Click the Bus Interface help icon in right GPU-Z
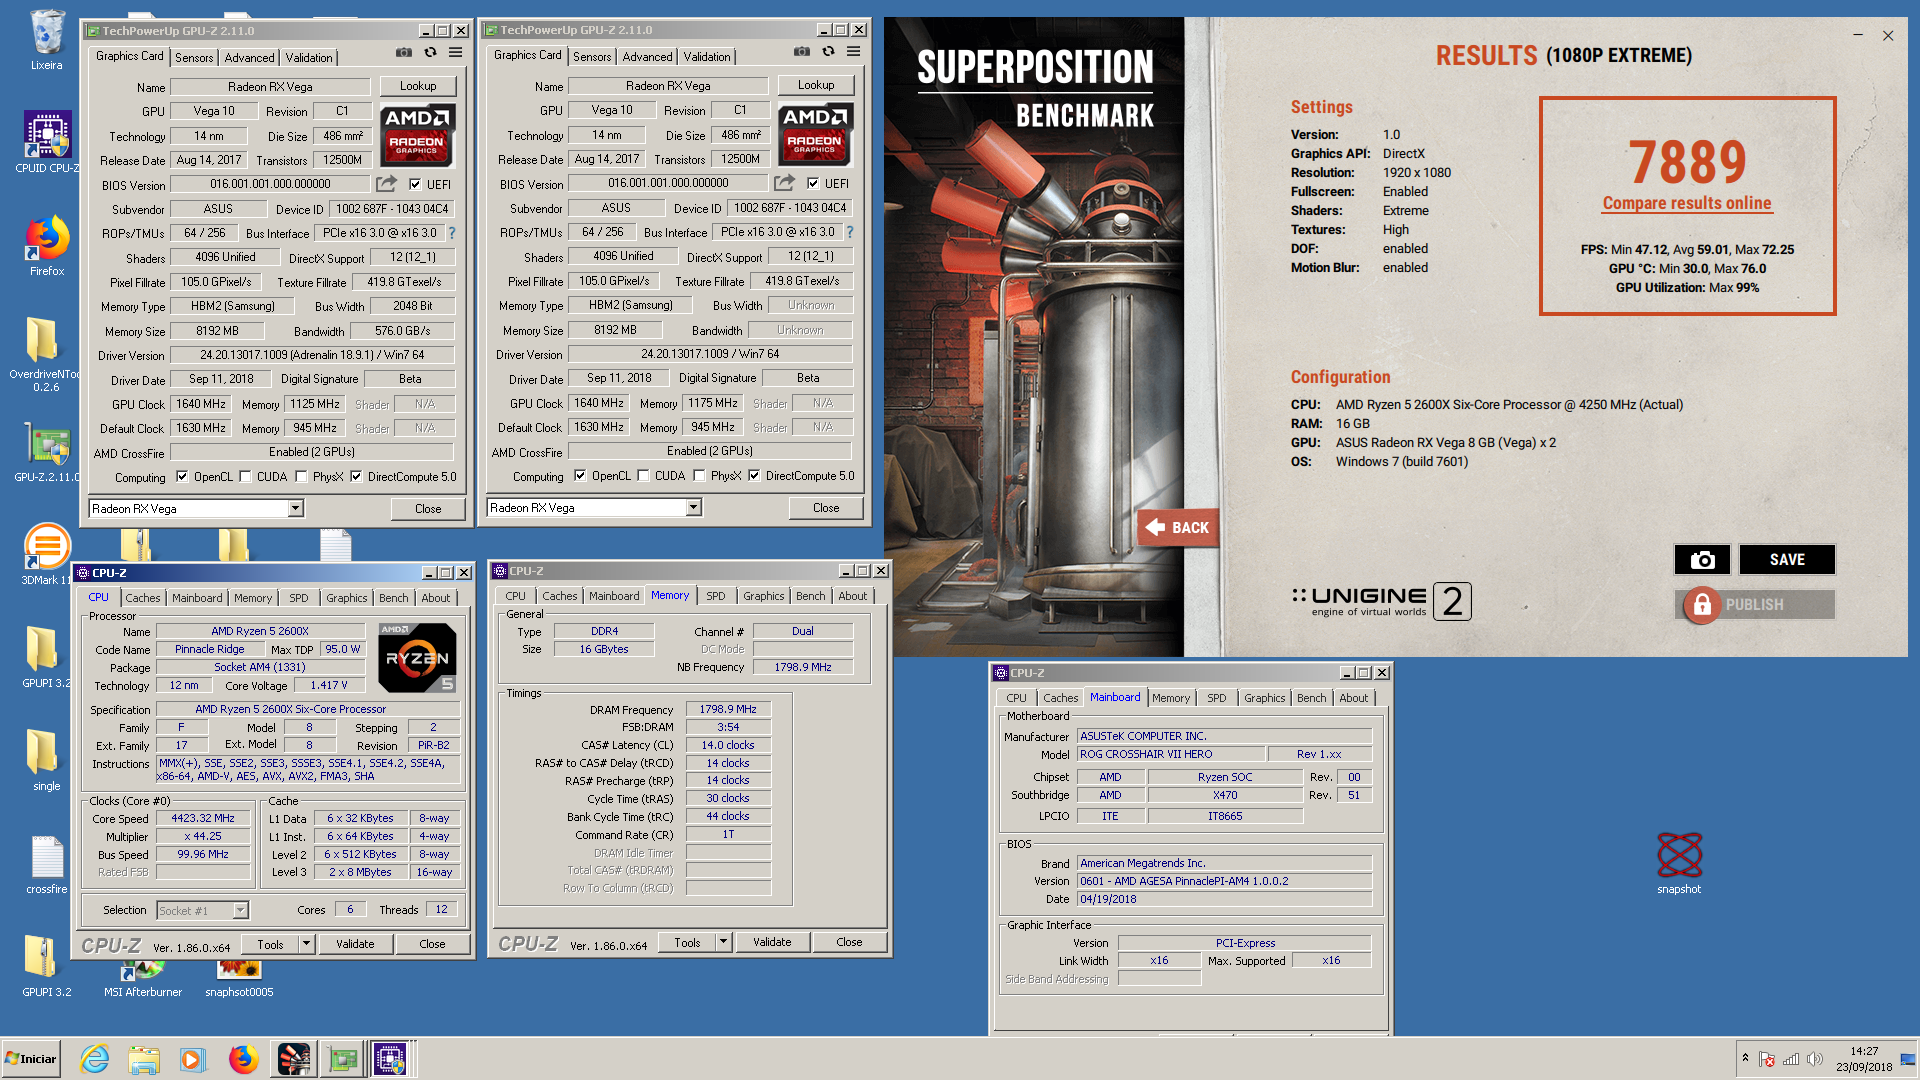Viewport: 1920px width, 1080px height. point(850,232)
